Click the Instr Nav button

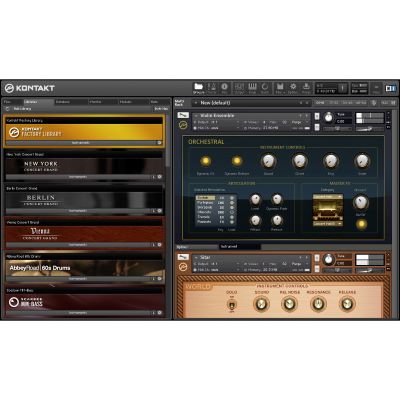161,109
